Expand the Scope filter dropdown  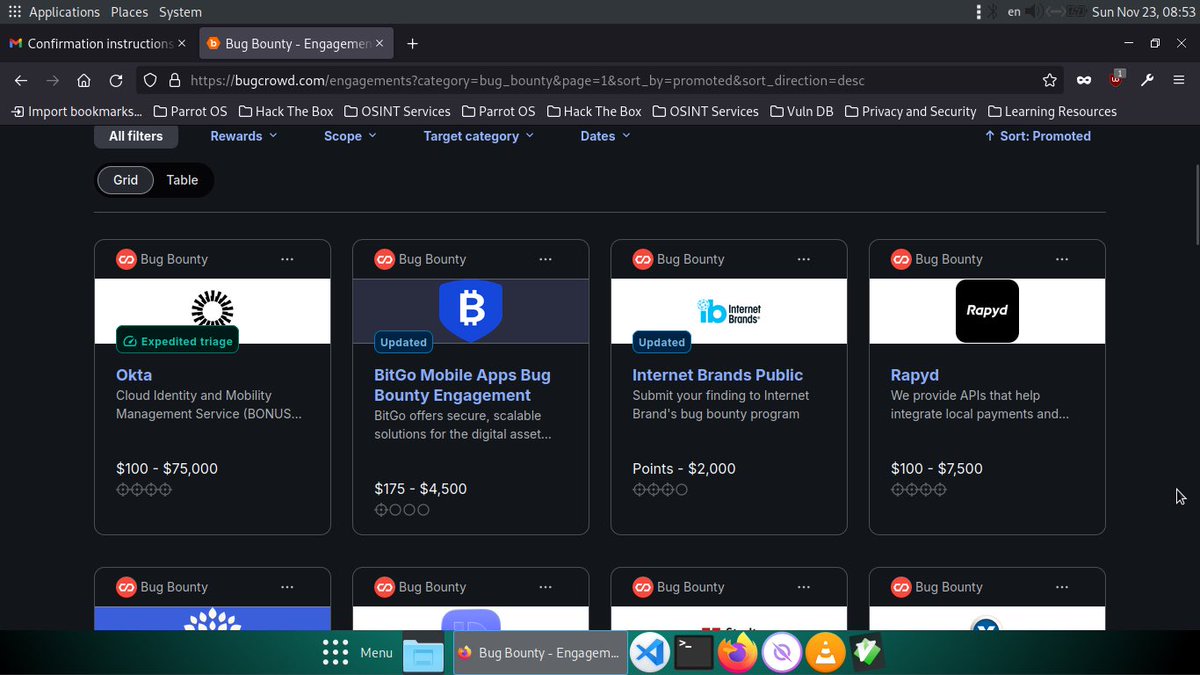click(x=350, y=136)
